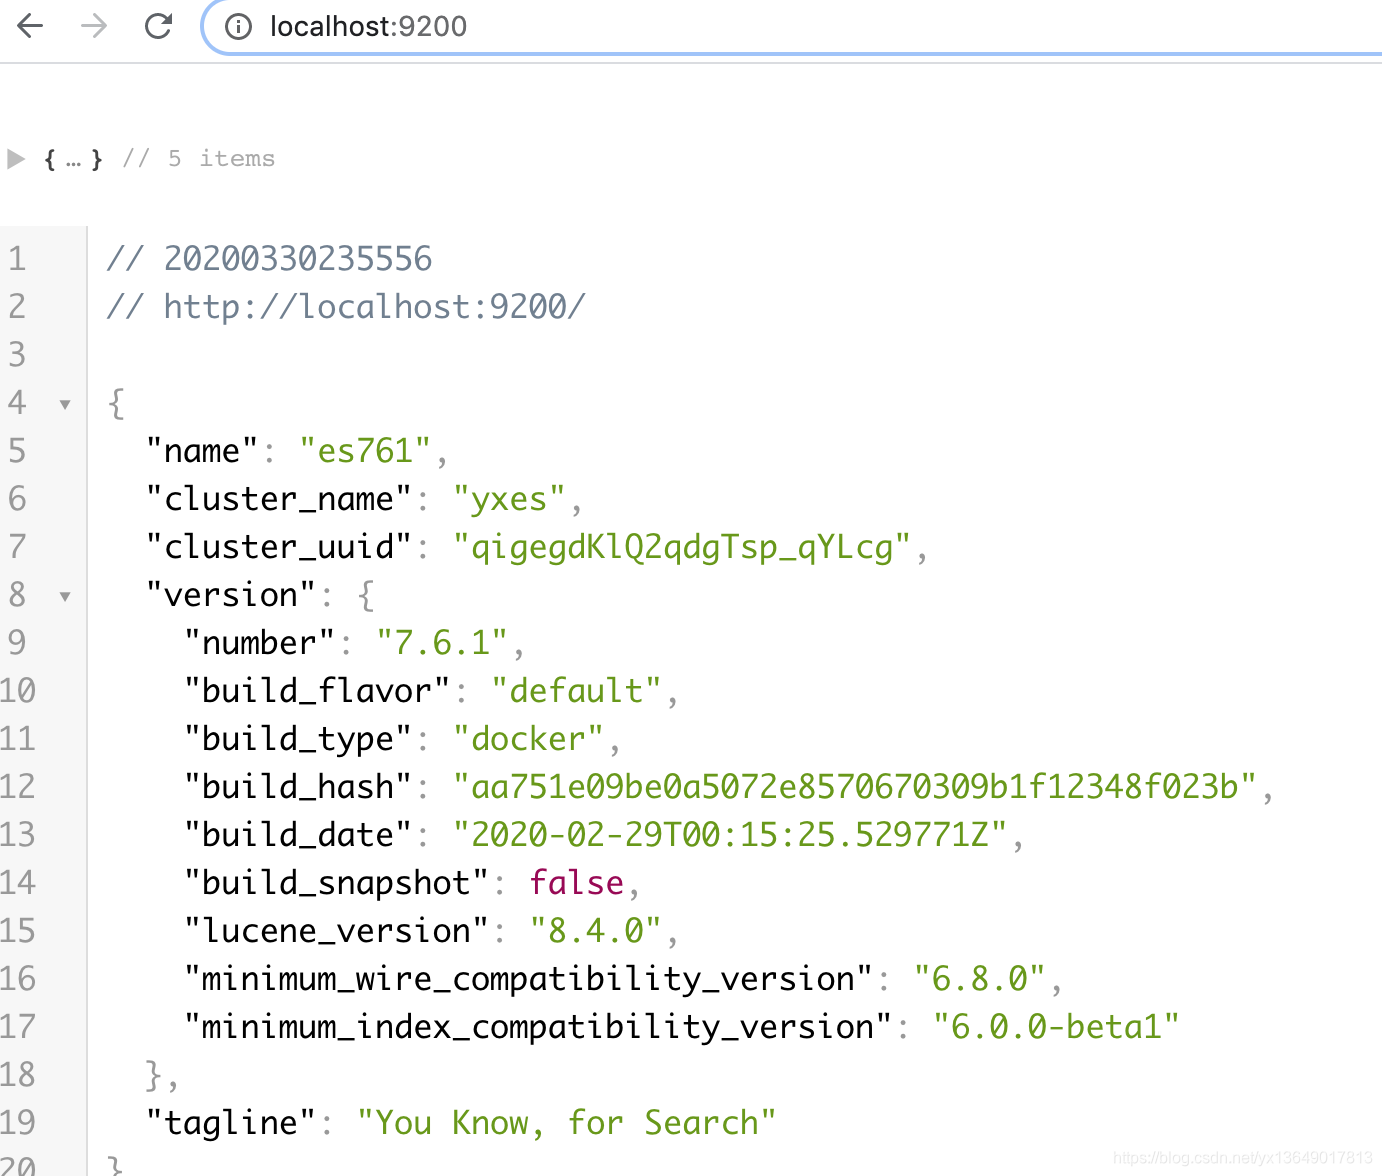The image size is (1382, 1176).
Task: Reload the localhost:9200 page
Action: (x=158, y=26)
